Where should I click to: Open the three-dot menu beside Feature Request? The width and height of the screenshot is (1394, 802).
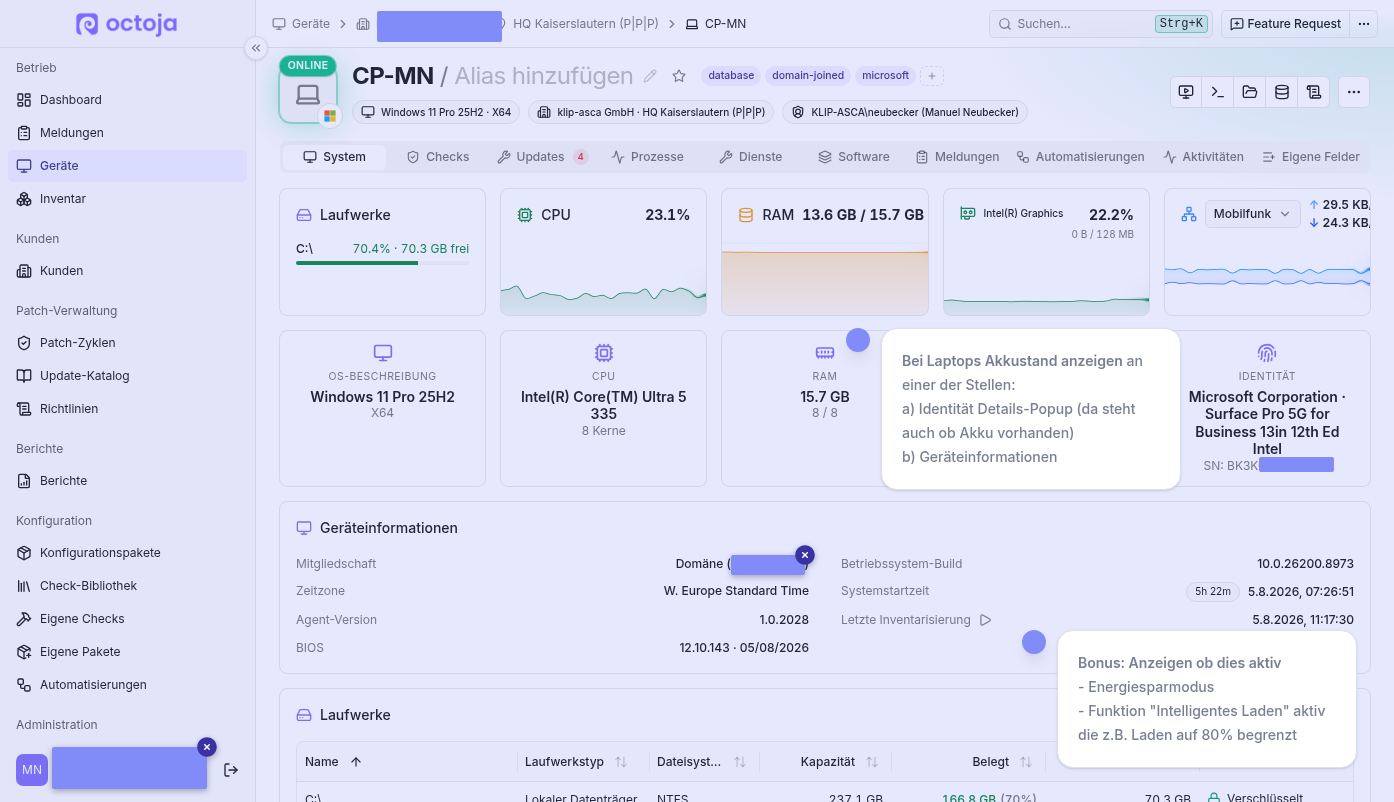[1363, 24]
